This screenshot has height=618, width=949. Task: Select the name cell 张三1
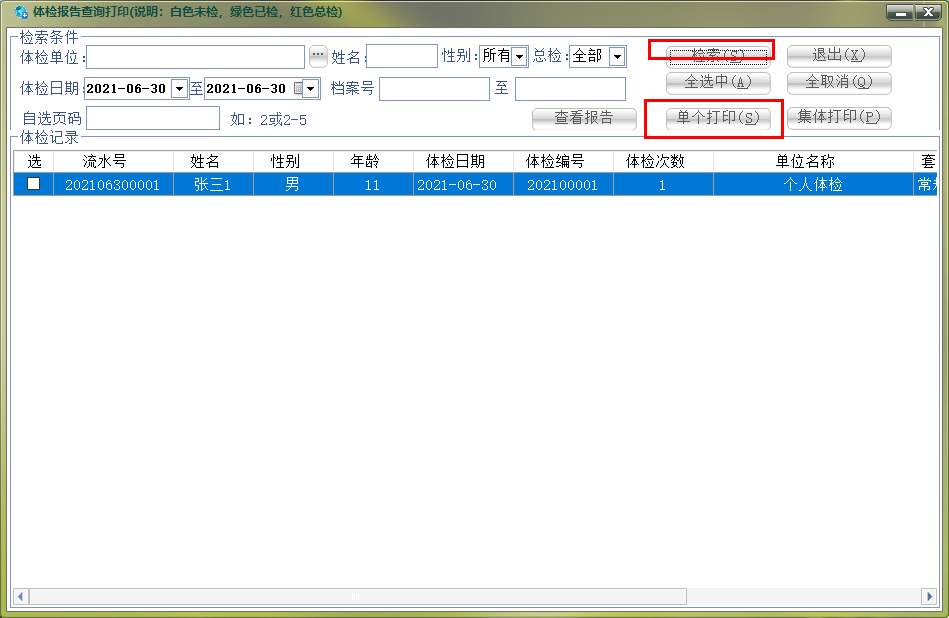(x=213, y=185)
